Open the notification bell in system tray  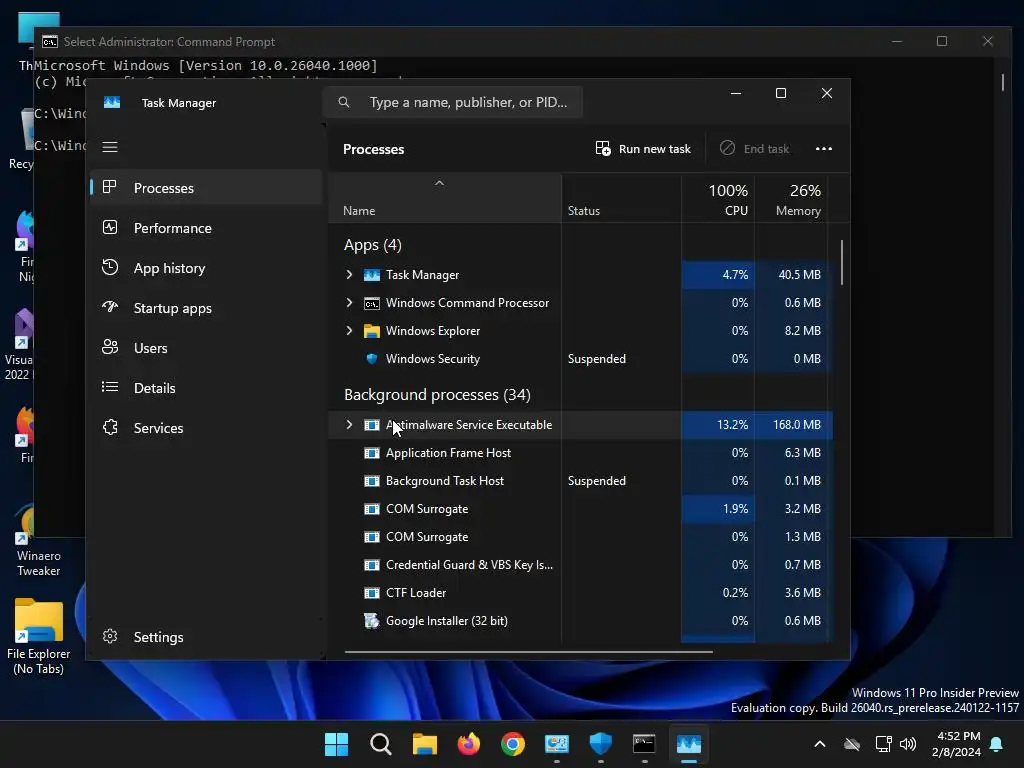tap(996, 744)
